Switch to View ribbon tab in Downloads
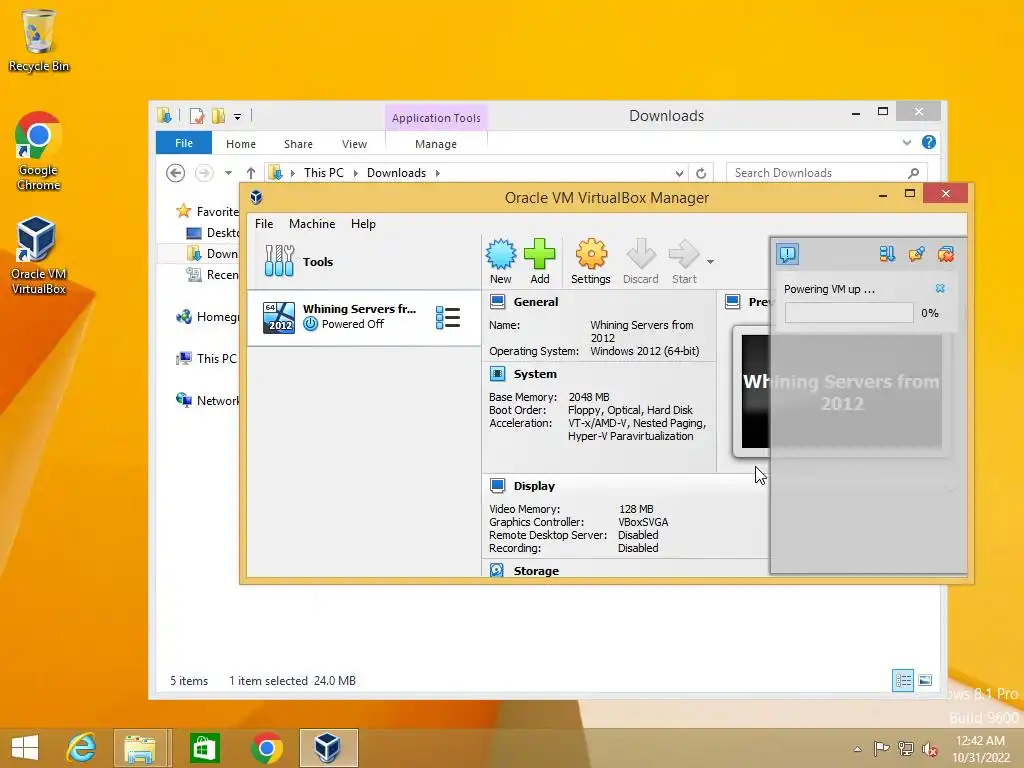This screenshot has height=768, width=1024. tap(354, 144)
